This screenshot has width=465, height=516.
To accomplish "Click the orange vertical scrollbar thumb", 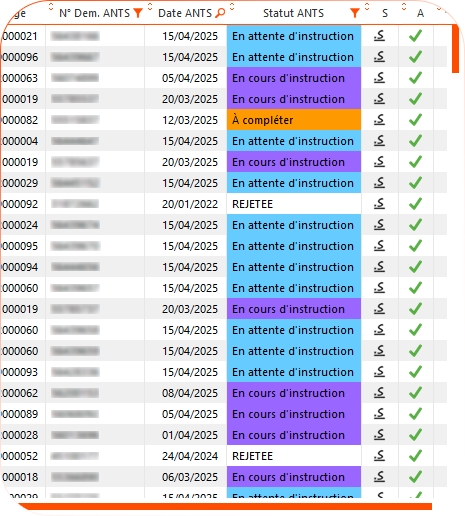I will coord(455,49).
